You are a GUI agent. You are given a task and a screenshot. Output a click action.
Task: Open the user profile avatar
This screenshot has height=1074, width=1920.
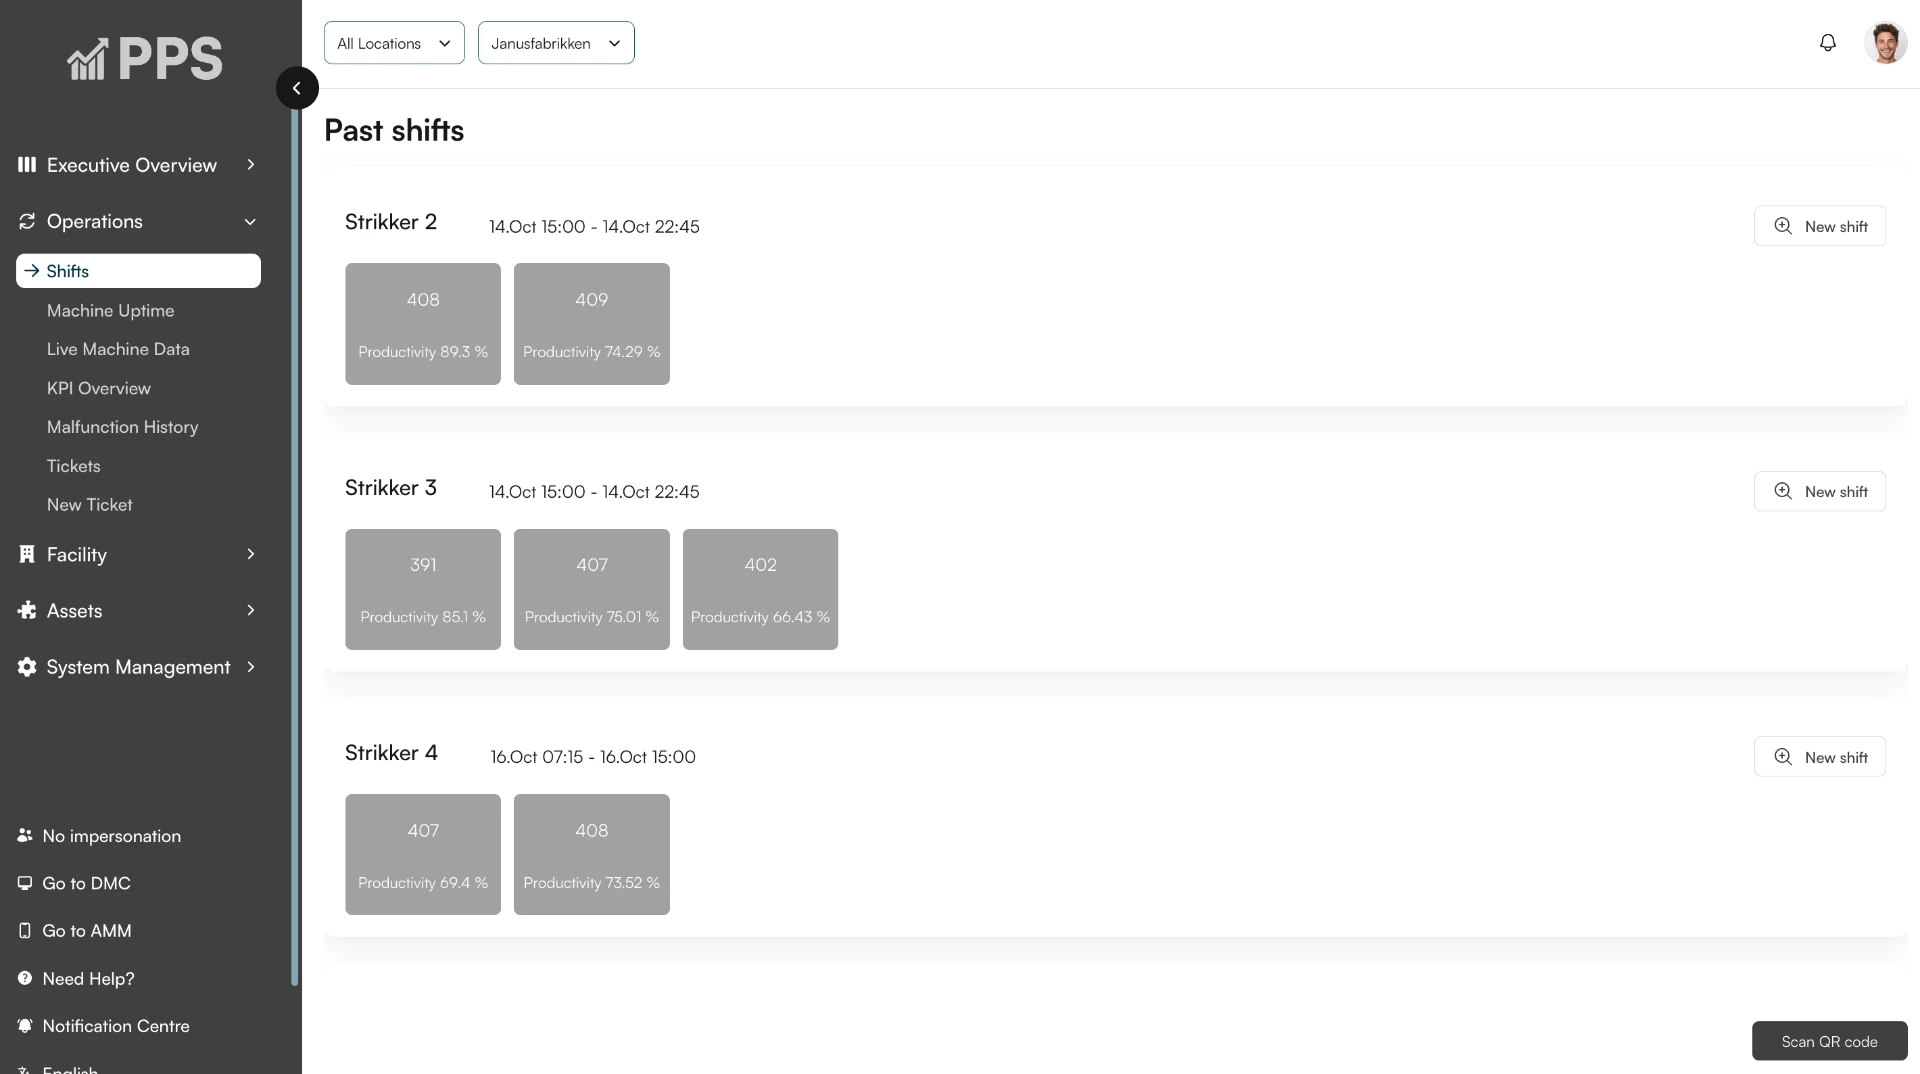1885,43
